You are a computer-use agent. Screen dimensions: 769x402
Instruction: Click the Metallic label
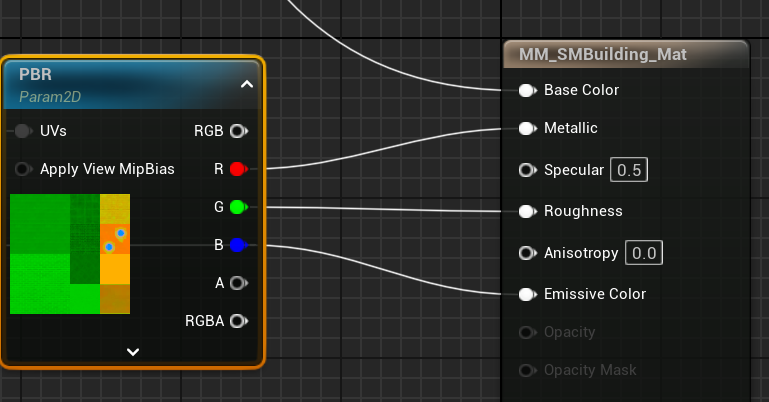[571, 128]
